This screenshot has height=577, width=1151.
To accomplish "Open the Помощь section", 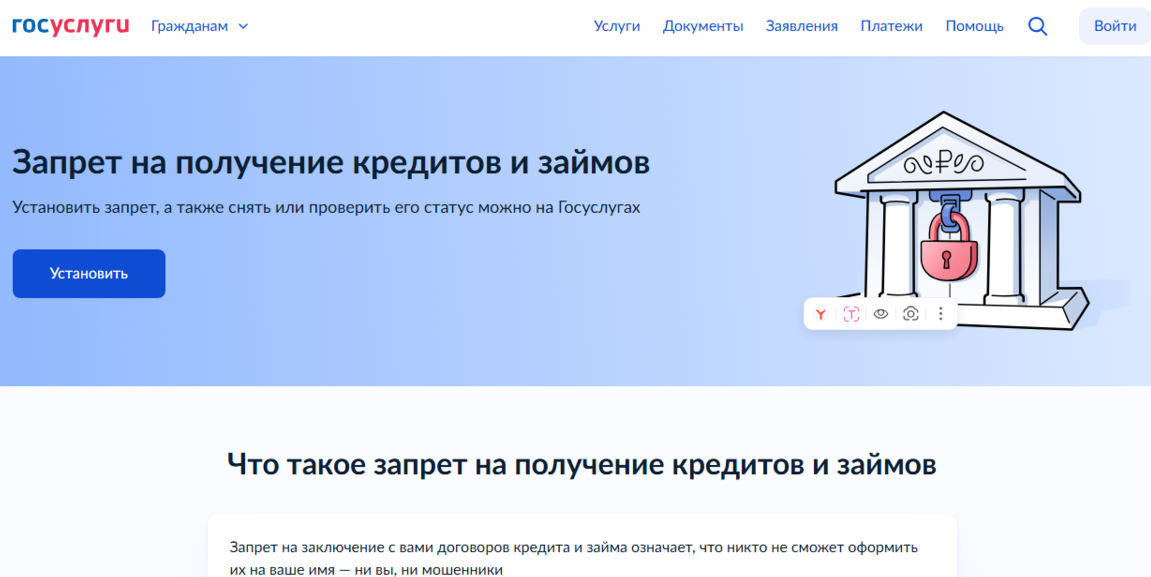I will [x=974, y=26].
